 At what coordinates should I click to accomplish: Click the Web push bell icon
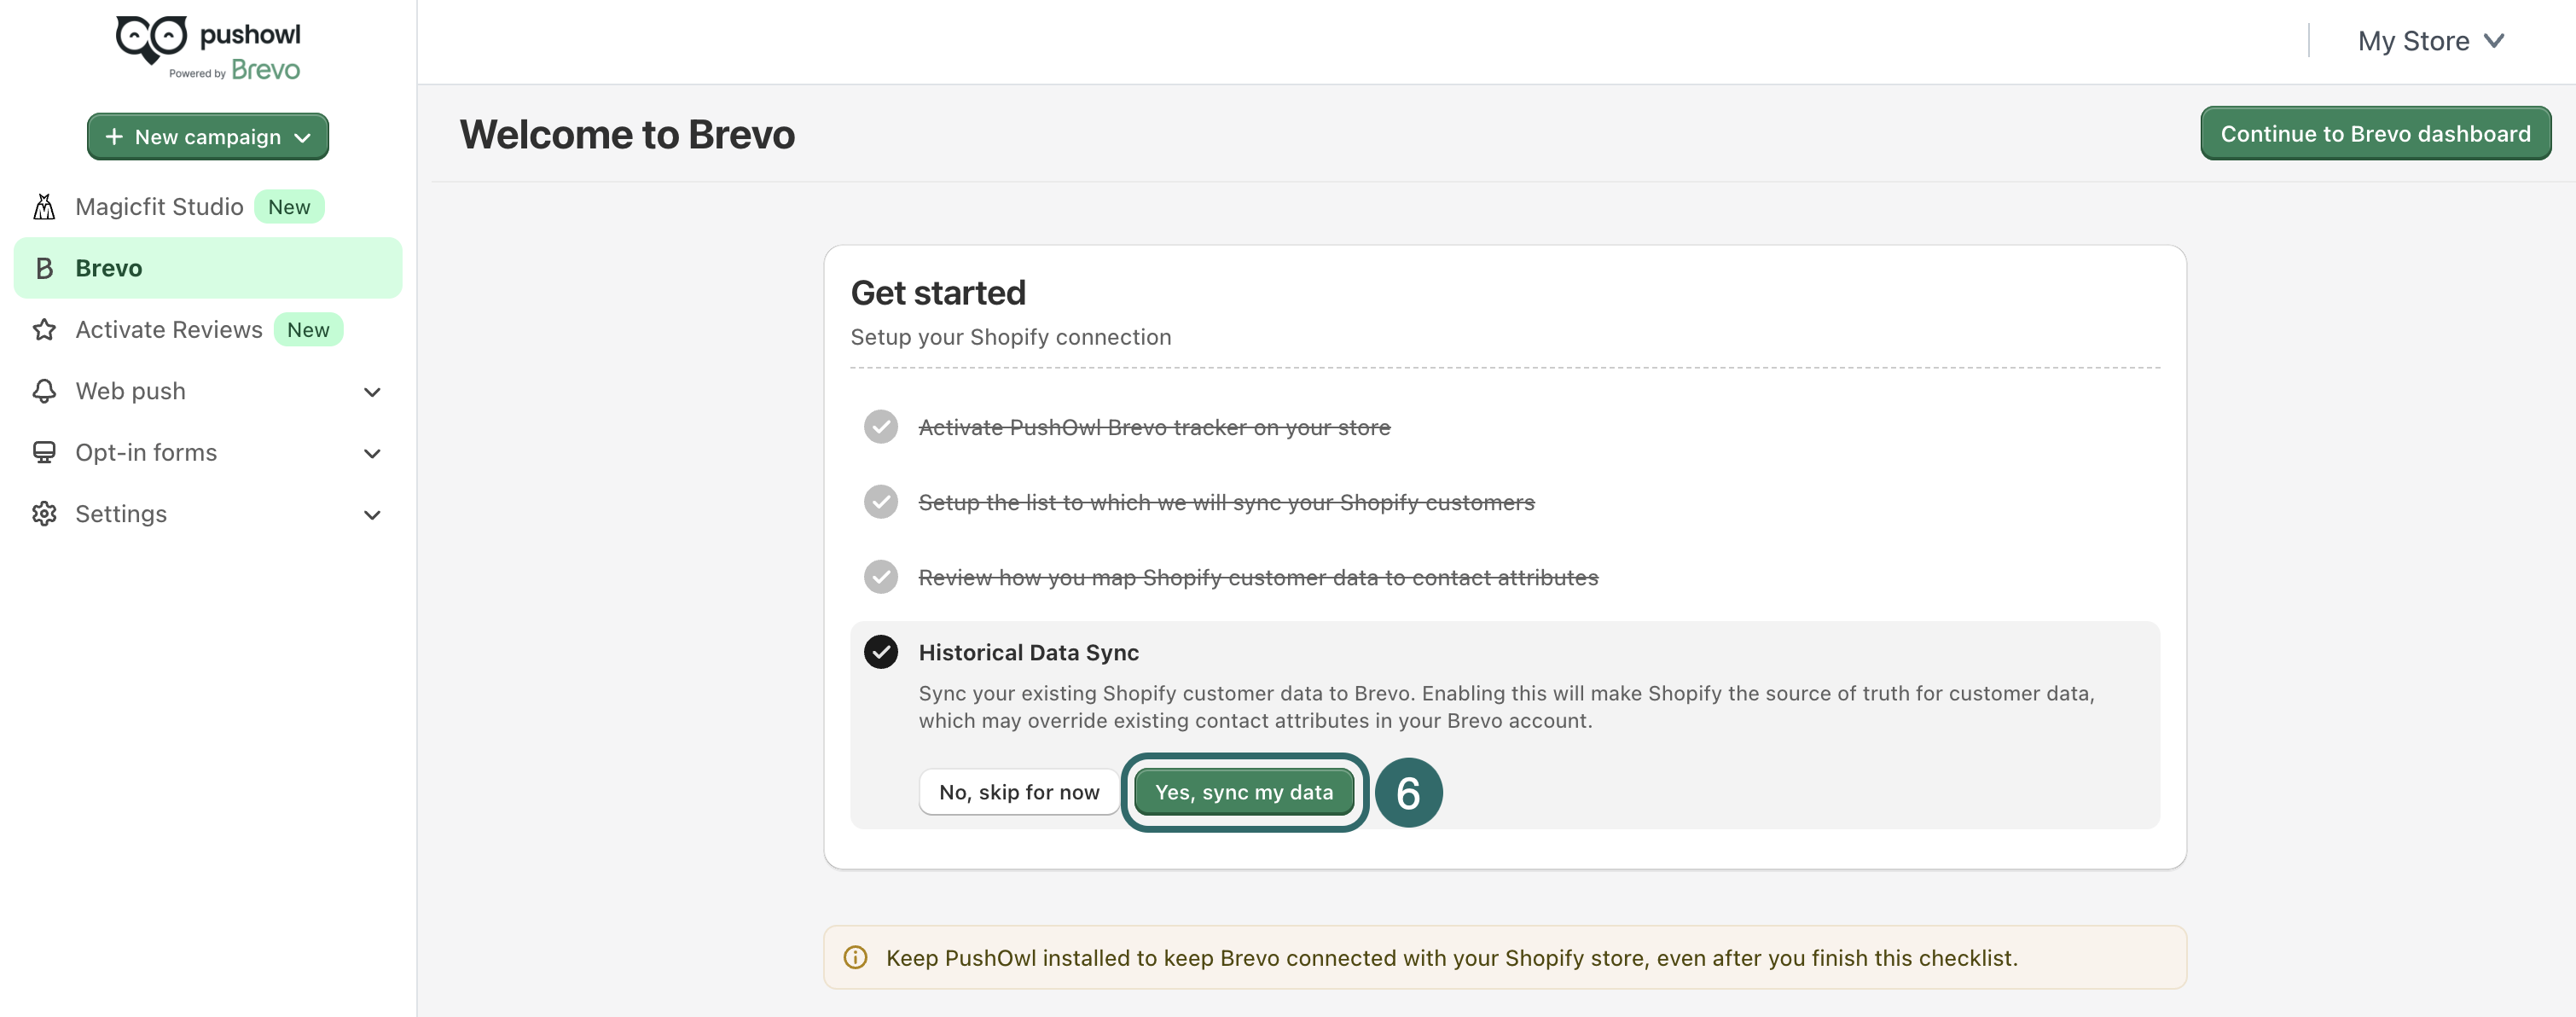coord(44,391)
